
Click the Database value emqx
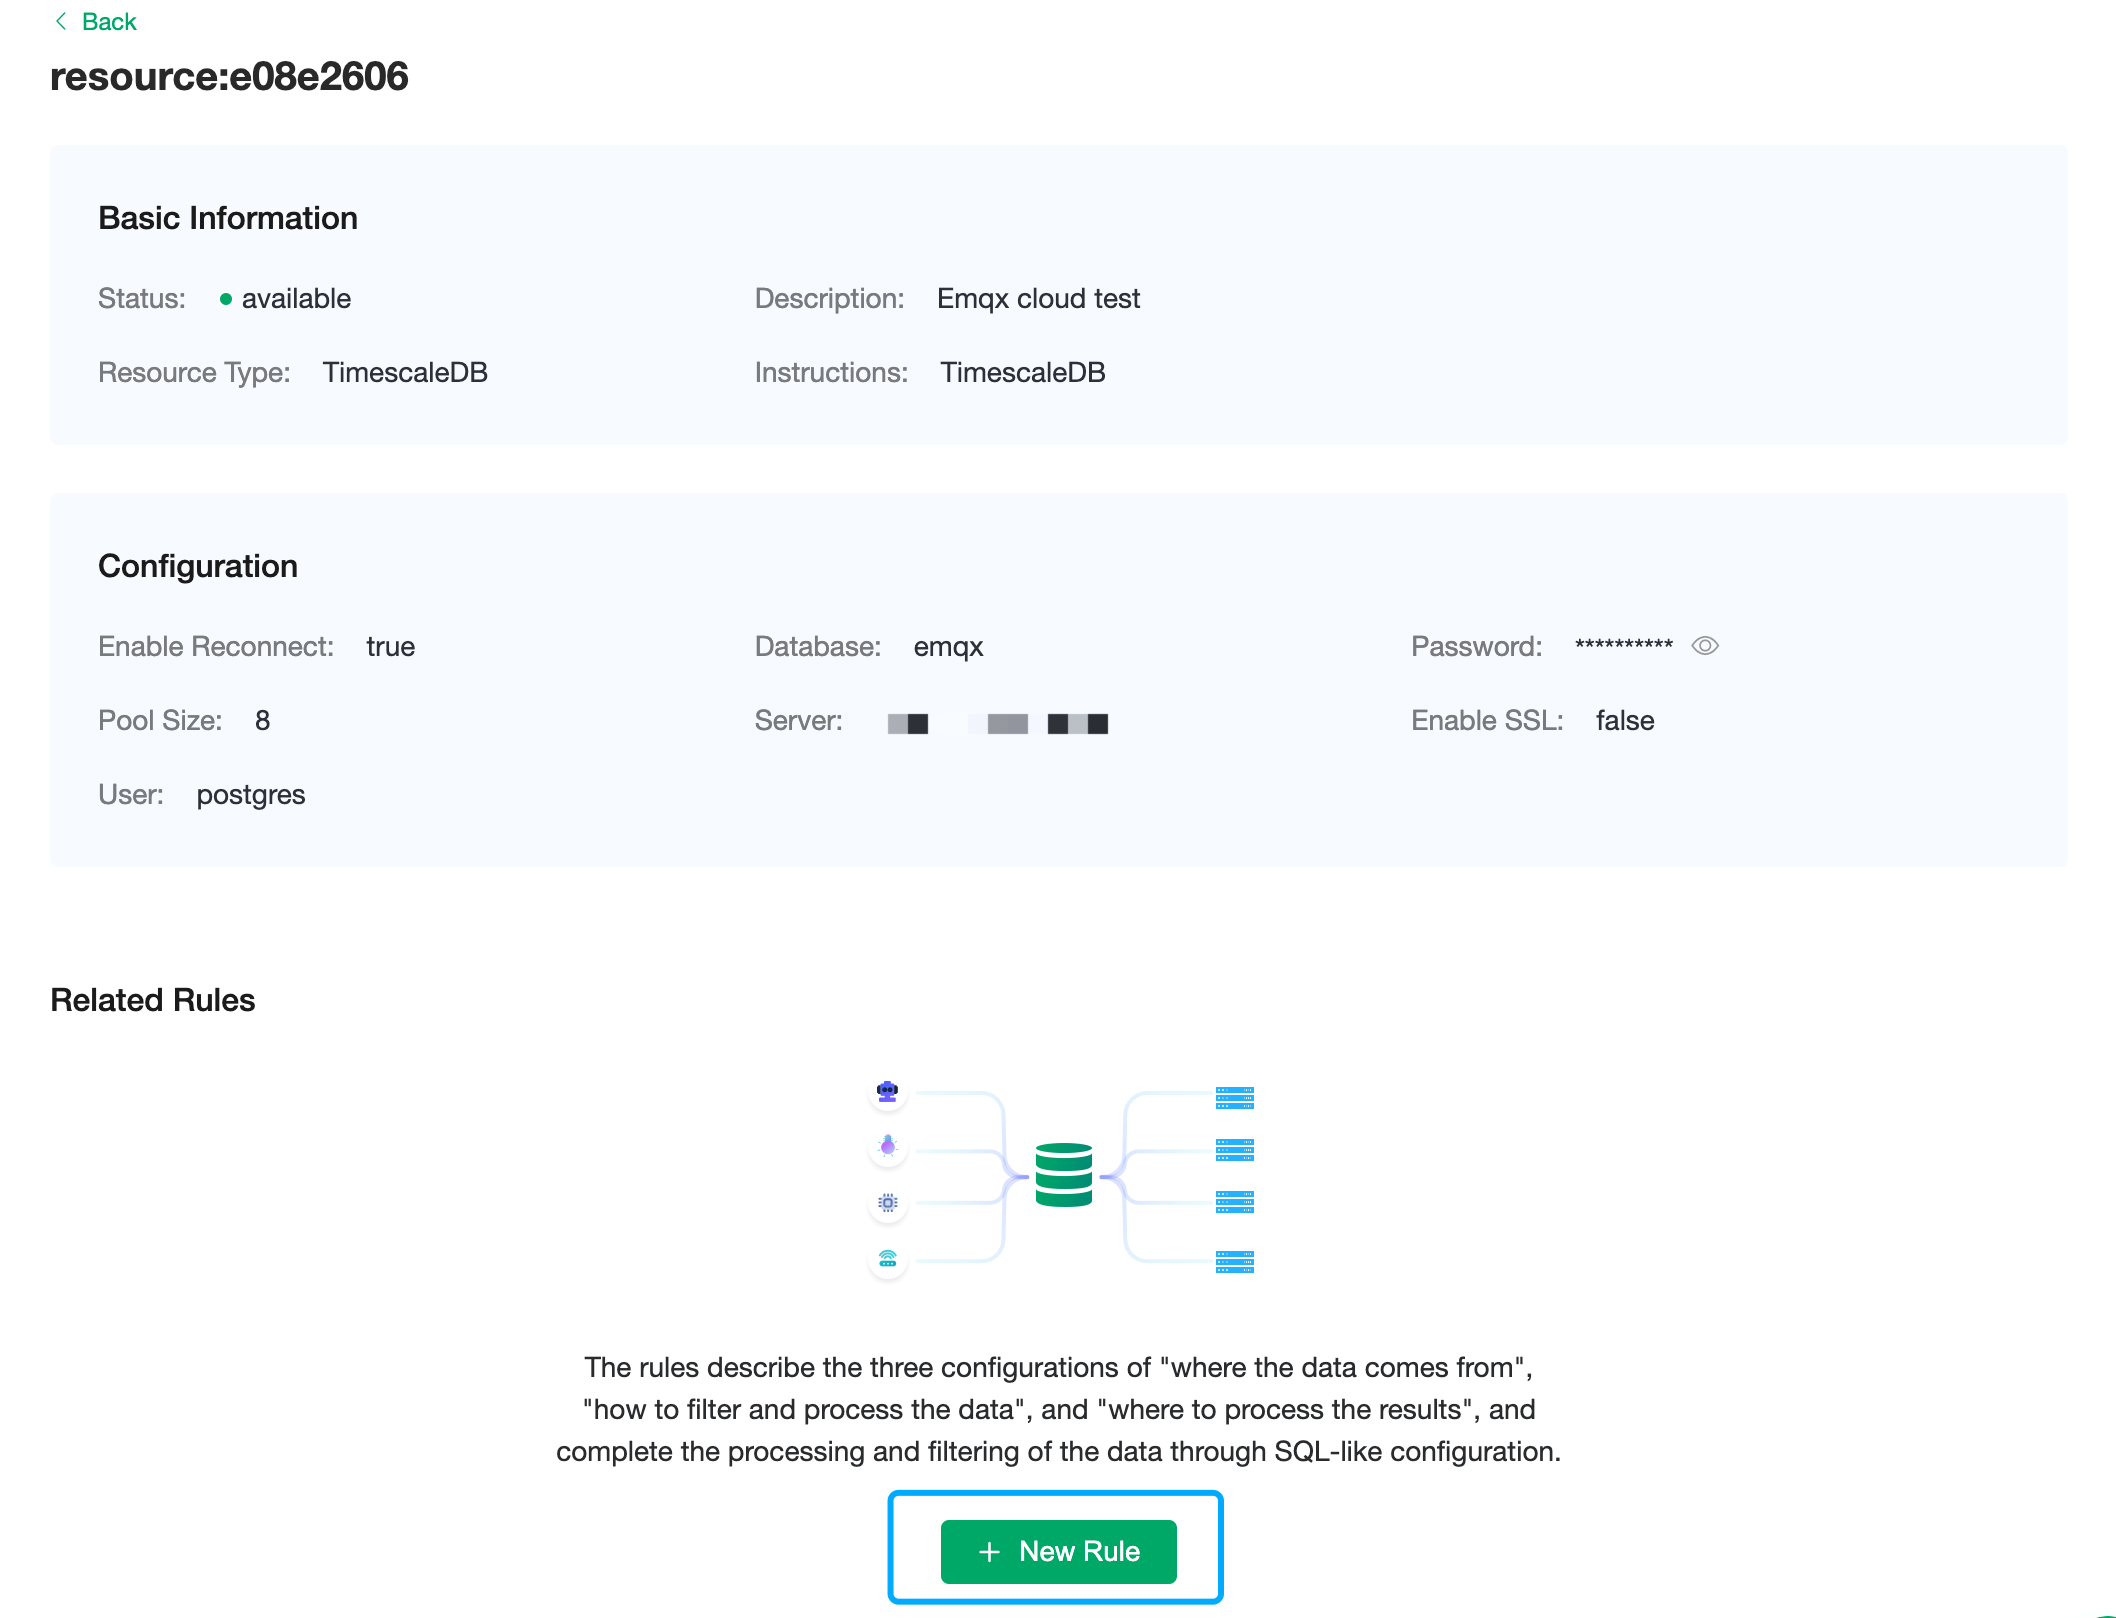point(948,647)
